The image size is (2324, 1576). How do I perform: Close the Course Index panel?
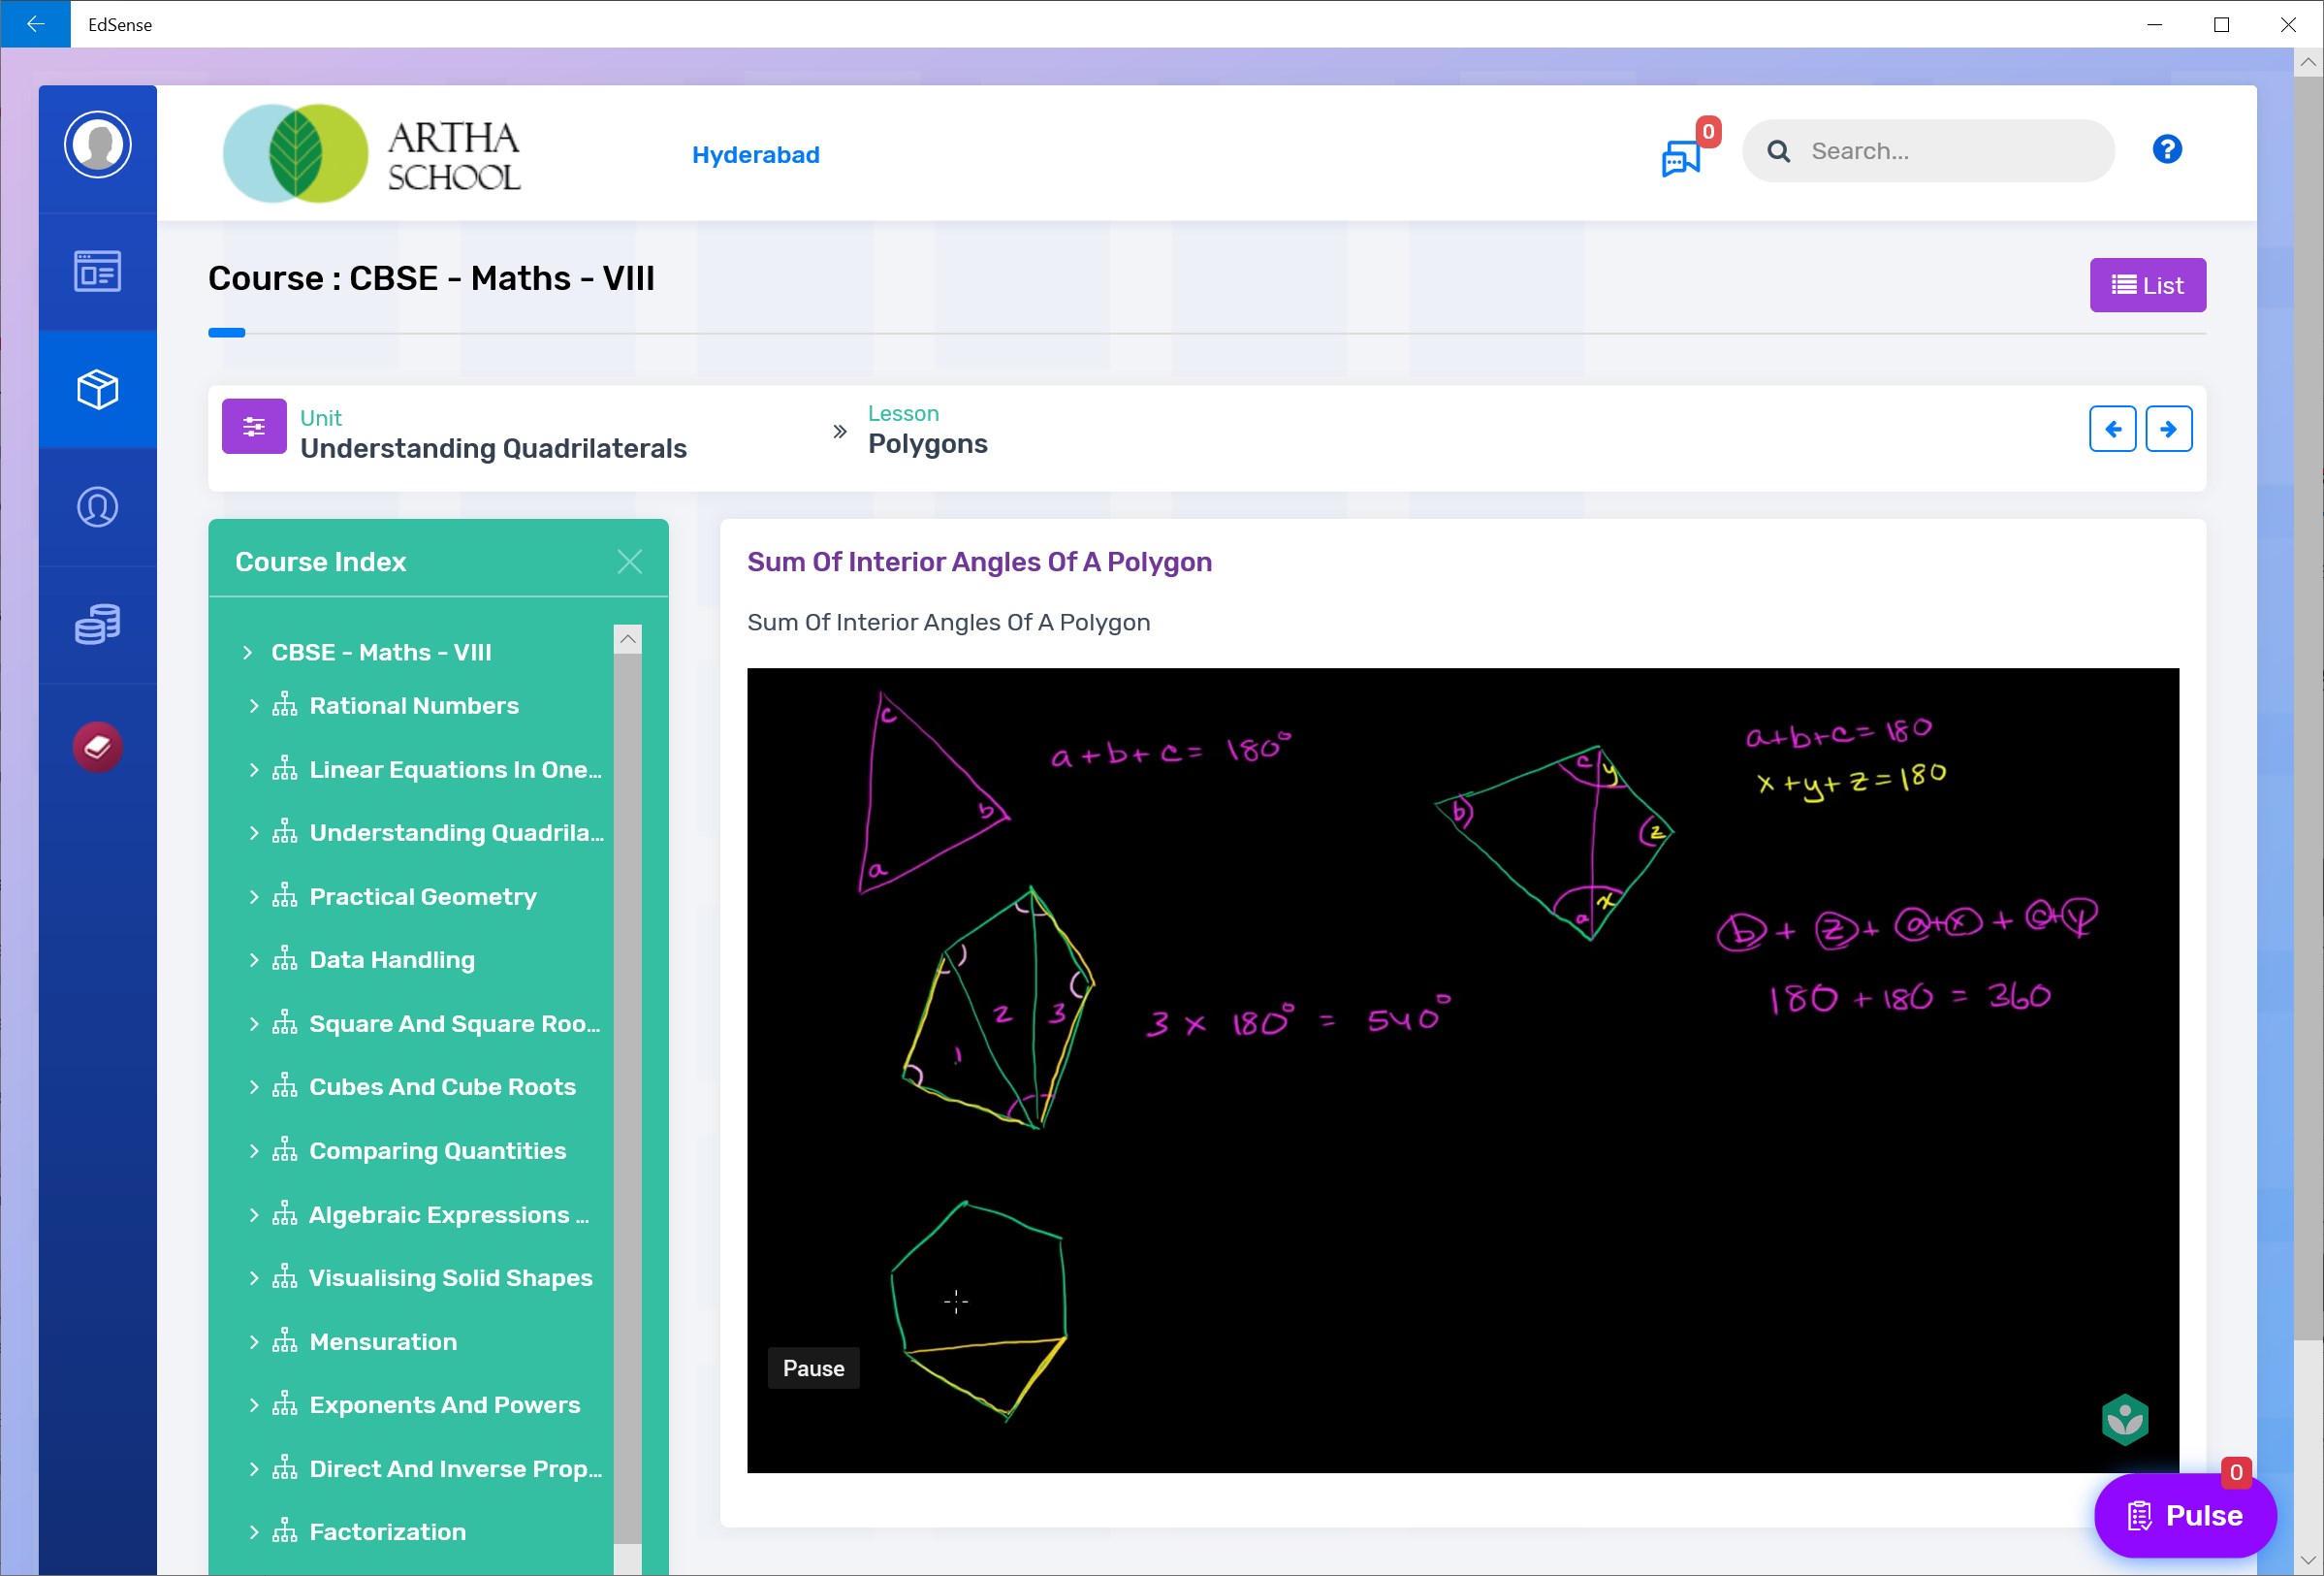pos(629,562)
